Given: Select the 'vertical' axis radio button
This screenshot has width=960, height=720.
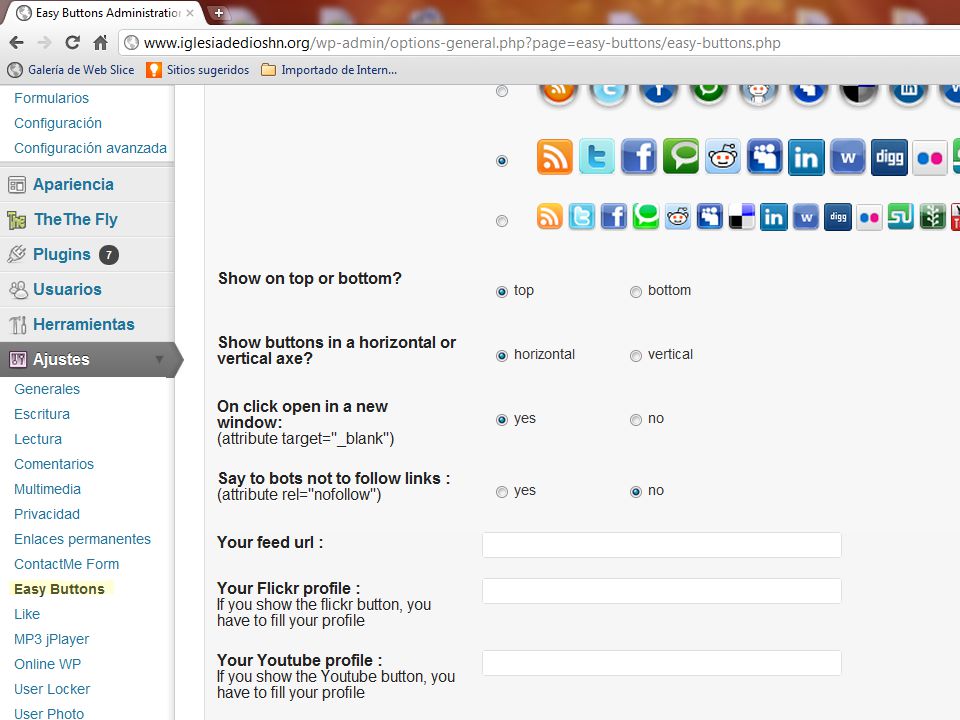Looking at the screenshot, I should [636, 356].
